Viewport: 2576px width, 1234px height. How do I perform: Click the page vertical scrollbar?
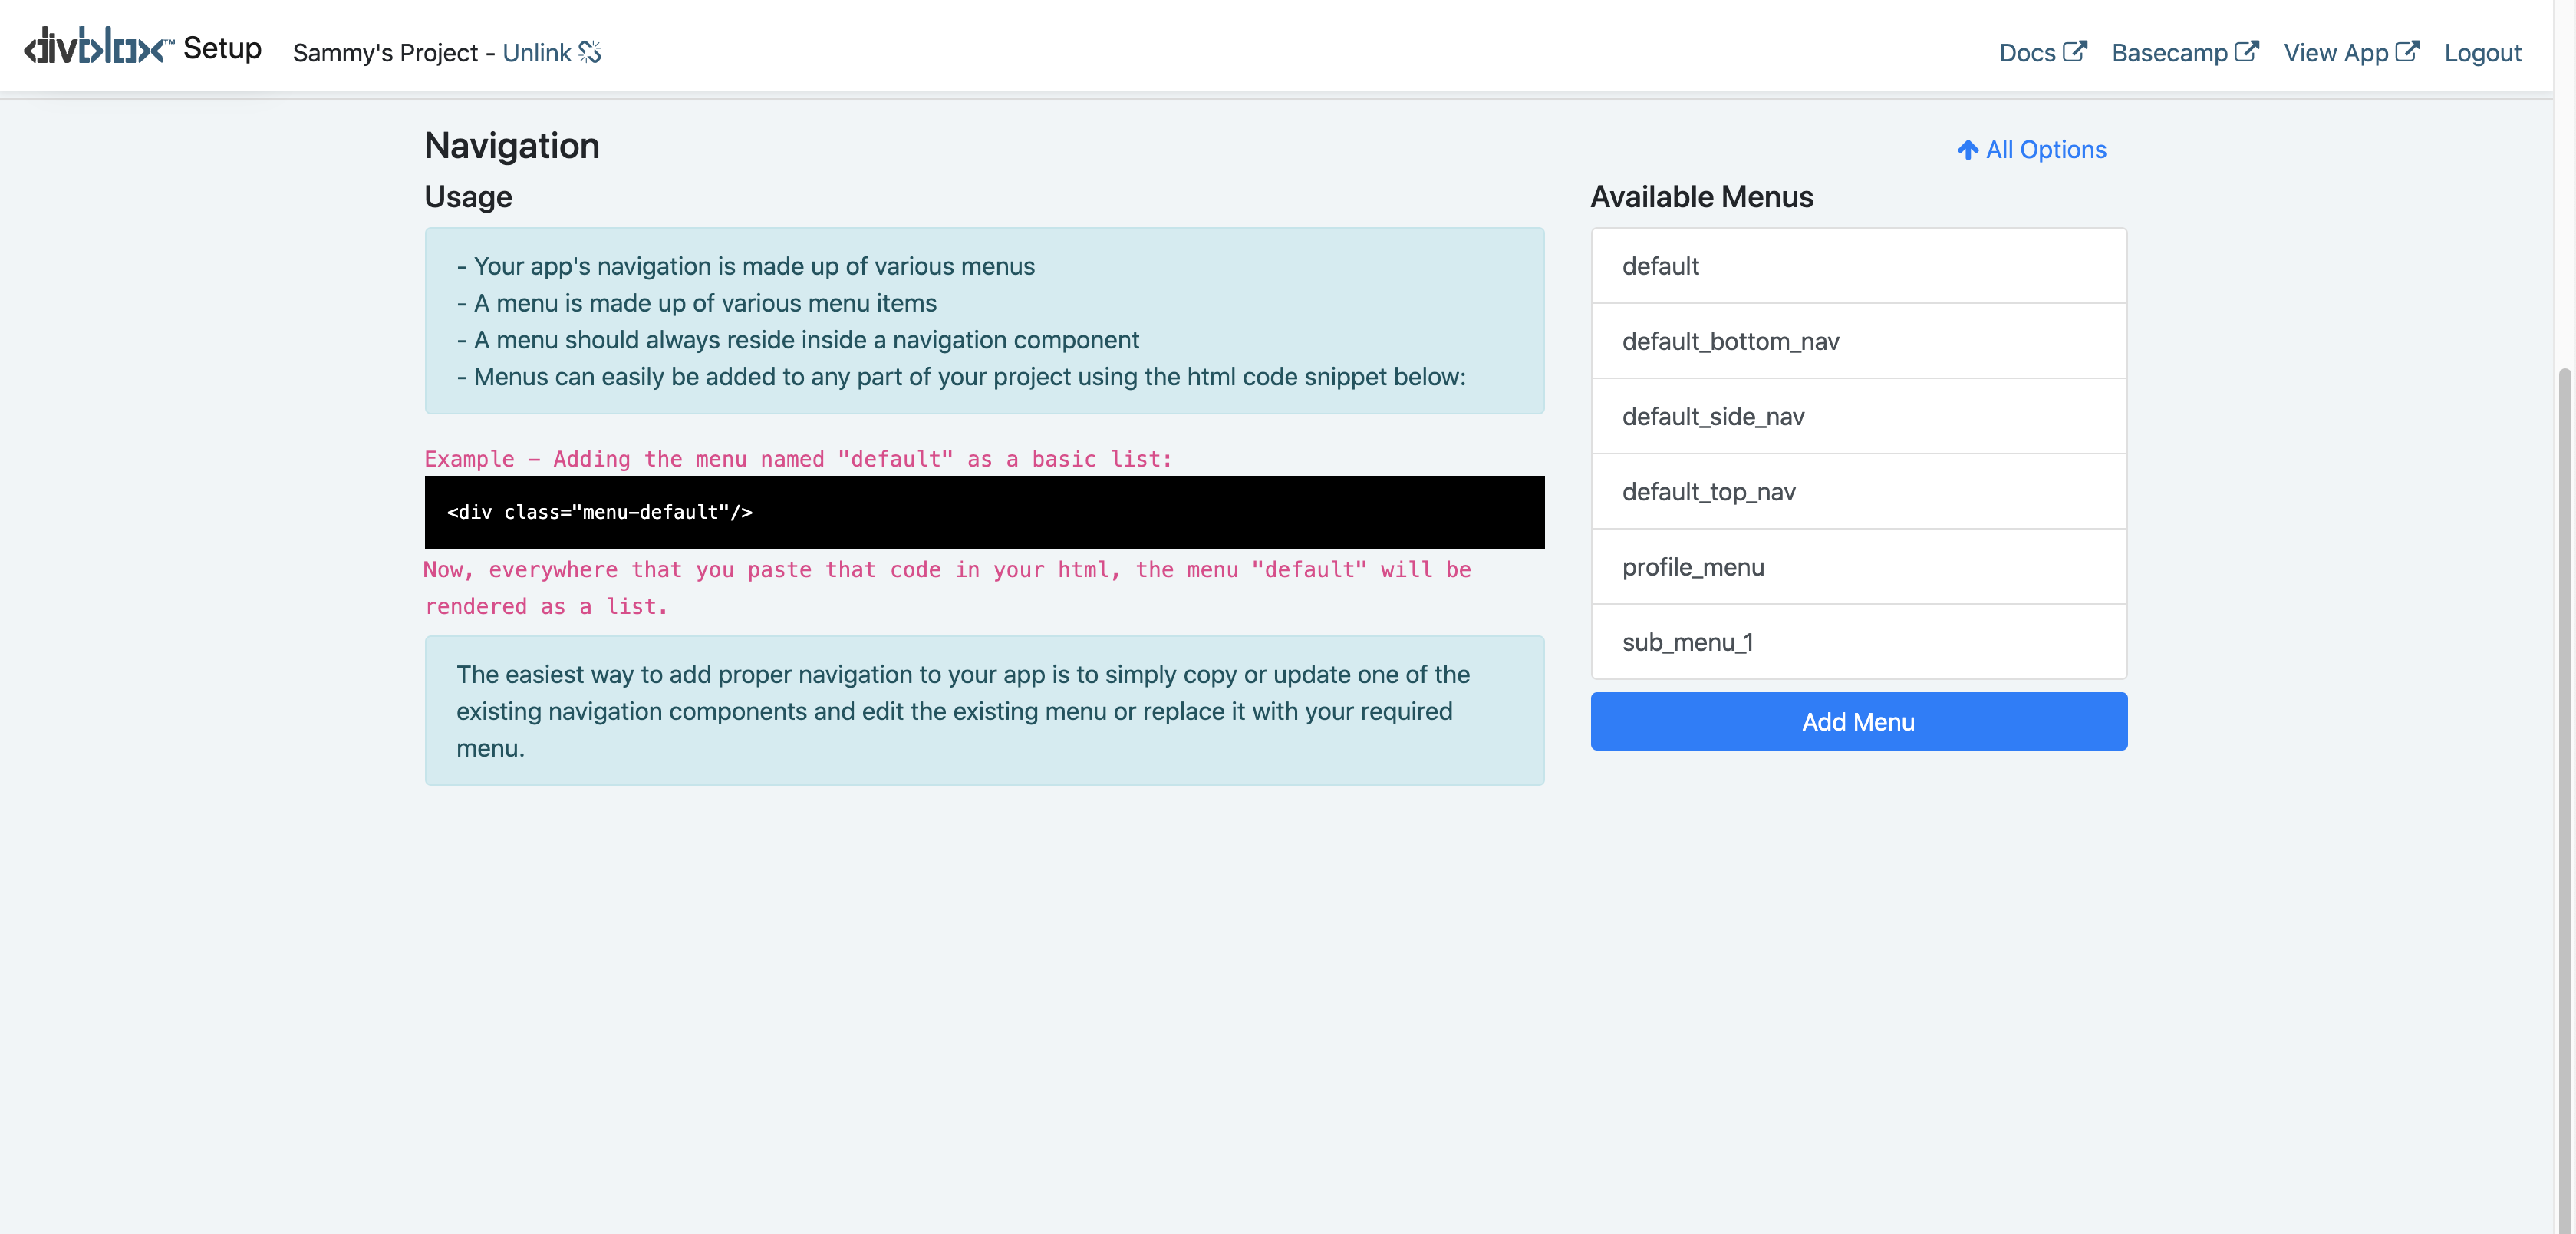pyautogui.click(x=2565, y=800)
